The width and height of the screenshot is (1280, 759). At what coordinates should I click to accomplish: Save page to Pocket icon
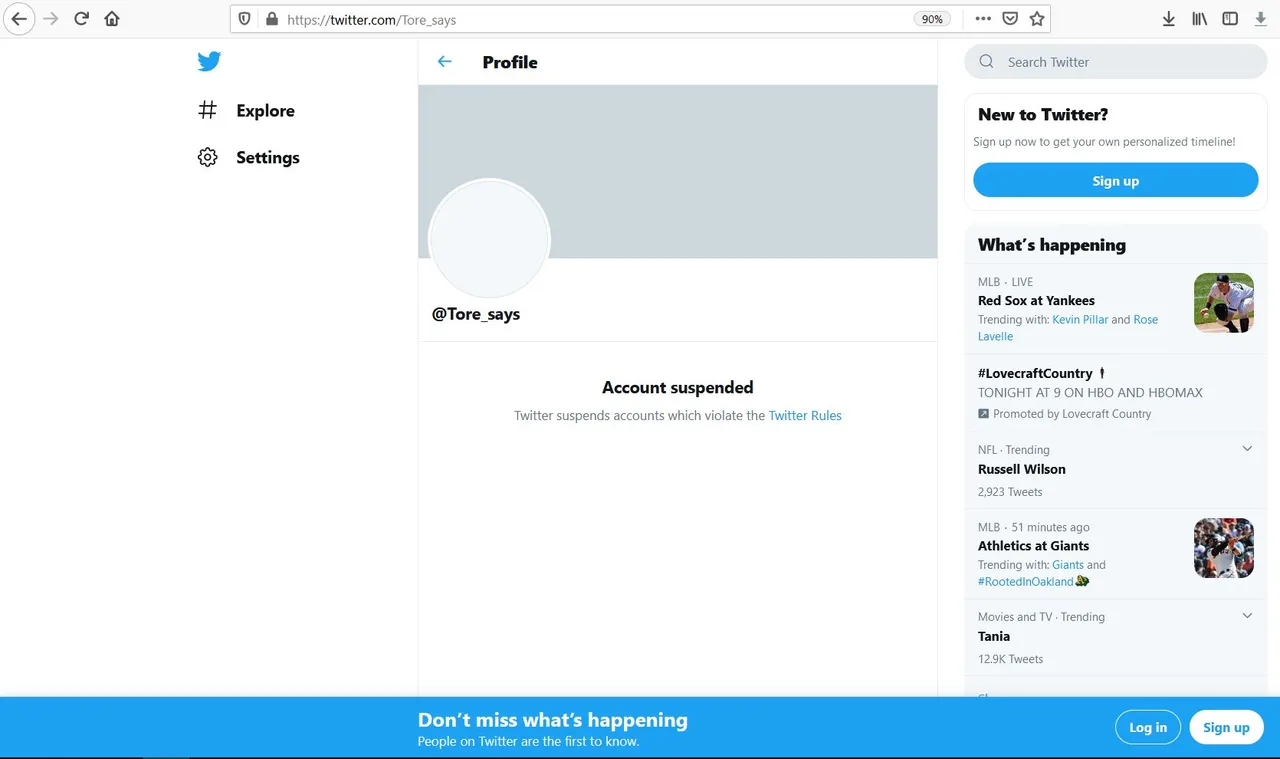(x=1010, y=19)
